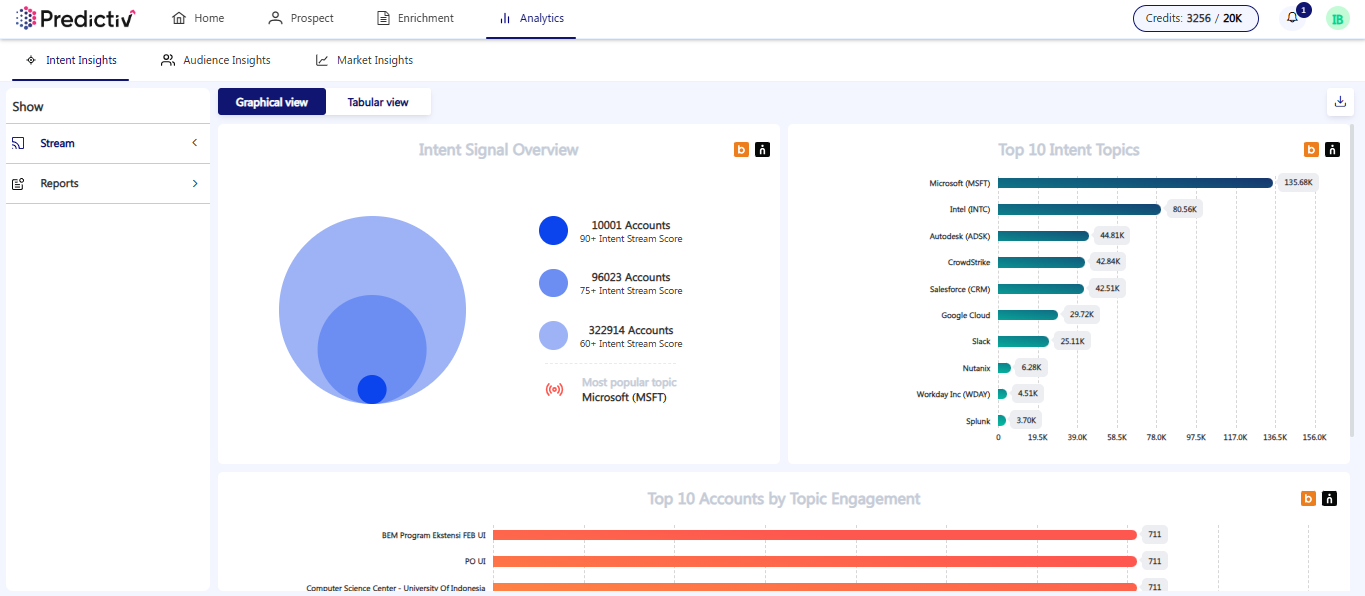Click the CrowdStrike bar
Image resolution: width=1365 pixels, height=596 pixels.
(x=1041, y=262)
